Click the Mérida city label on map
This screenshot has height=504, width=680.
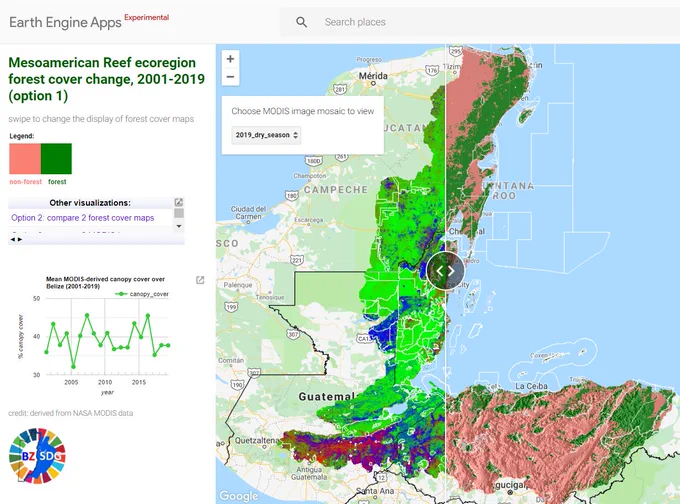[373, 76]
